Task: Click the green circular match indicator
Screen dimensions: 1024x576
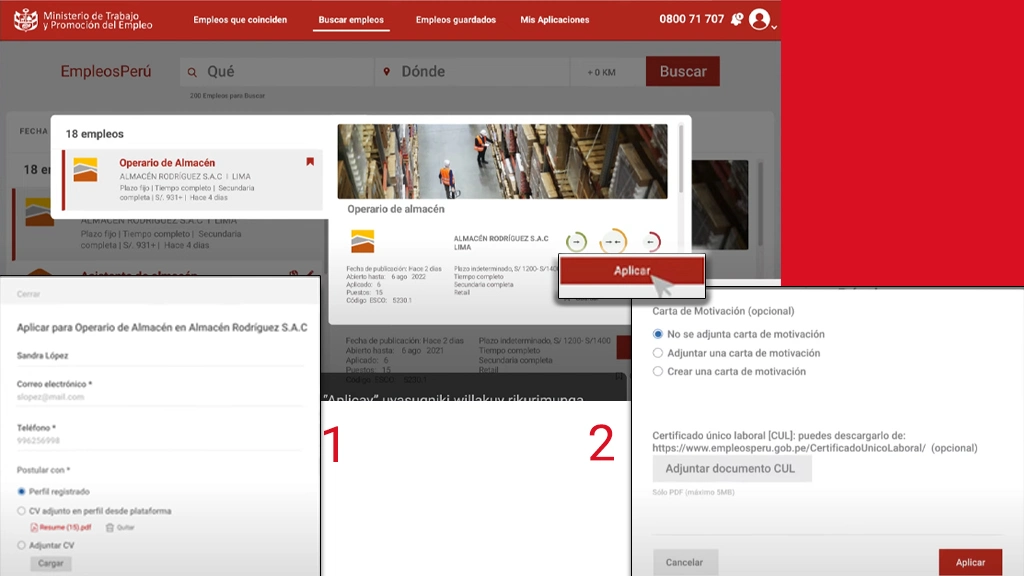Action: (x=576, y=242)
